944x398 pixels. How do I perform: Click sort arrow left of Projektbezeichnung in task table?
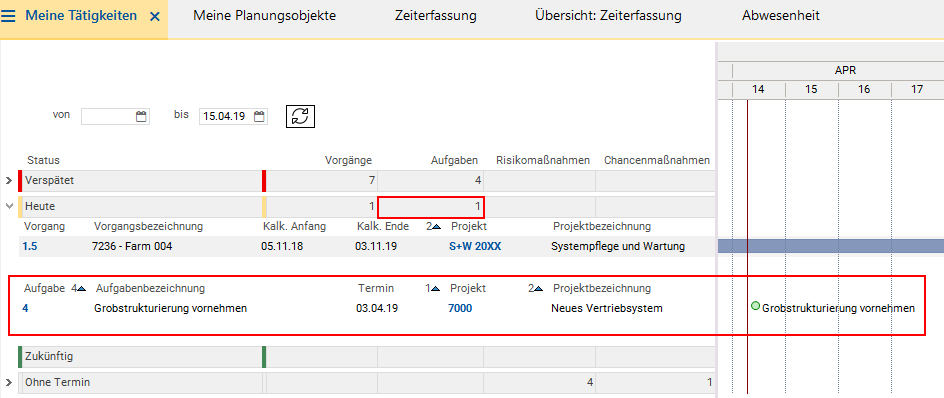pyautogui.click(x=538, y=288)
